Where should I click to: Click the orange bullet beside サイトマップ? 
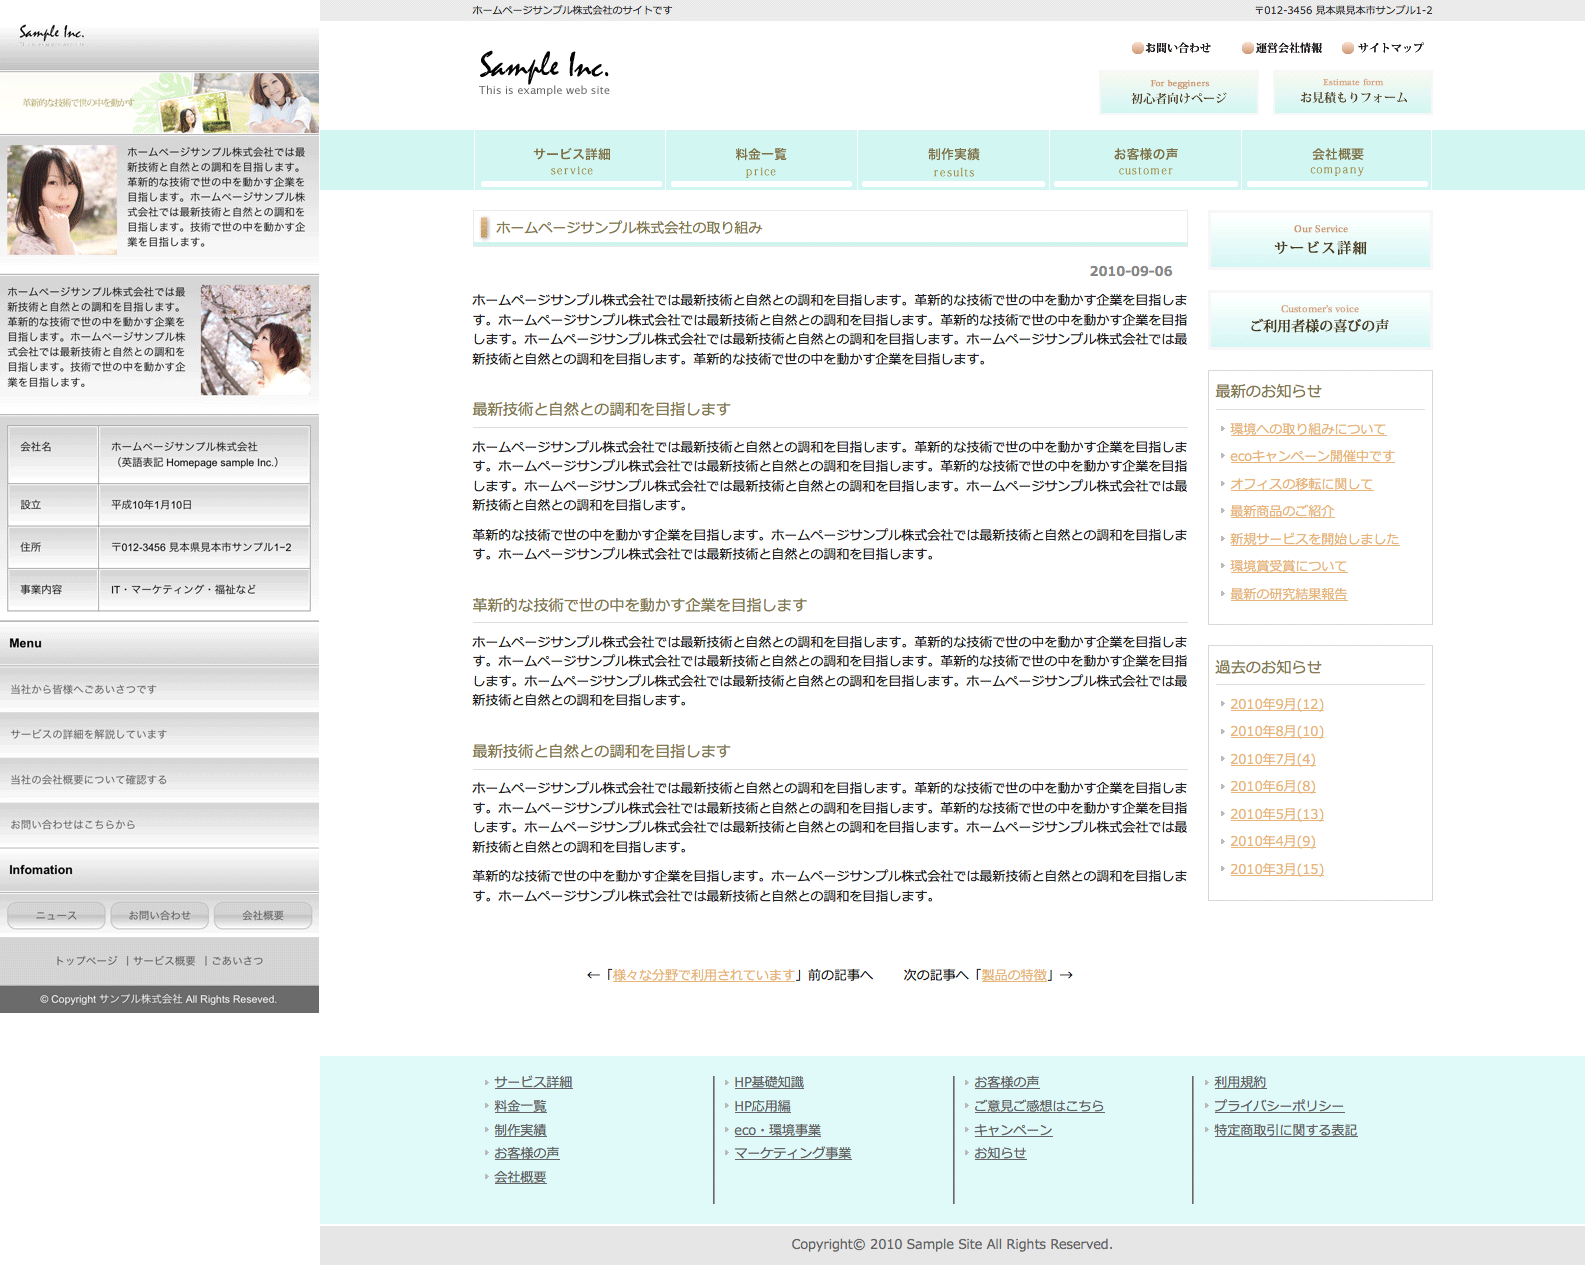click(1348, 48)
